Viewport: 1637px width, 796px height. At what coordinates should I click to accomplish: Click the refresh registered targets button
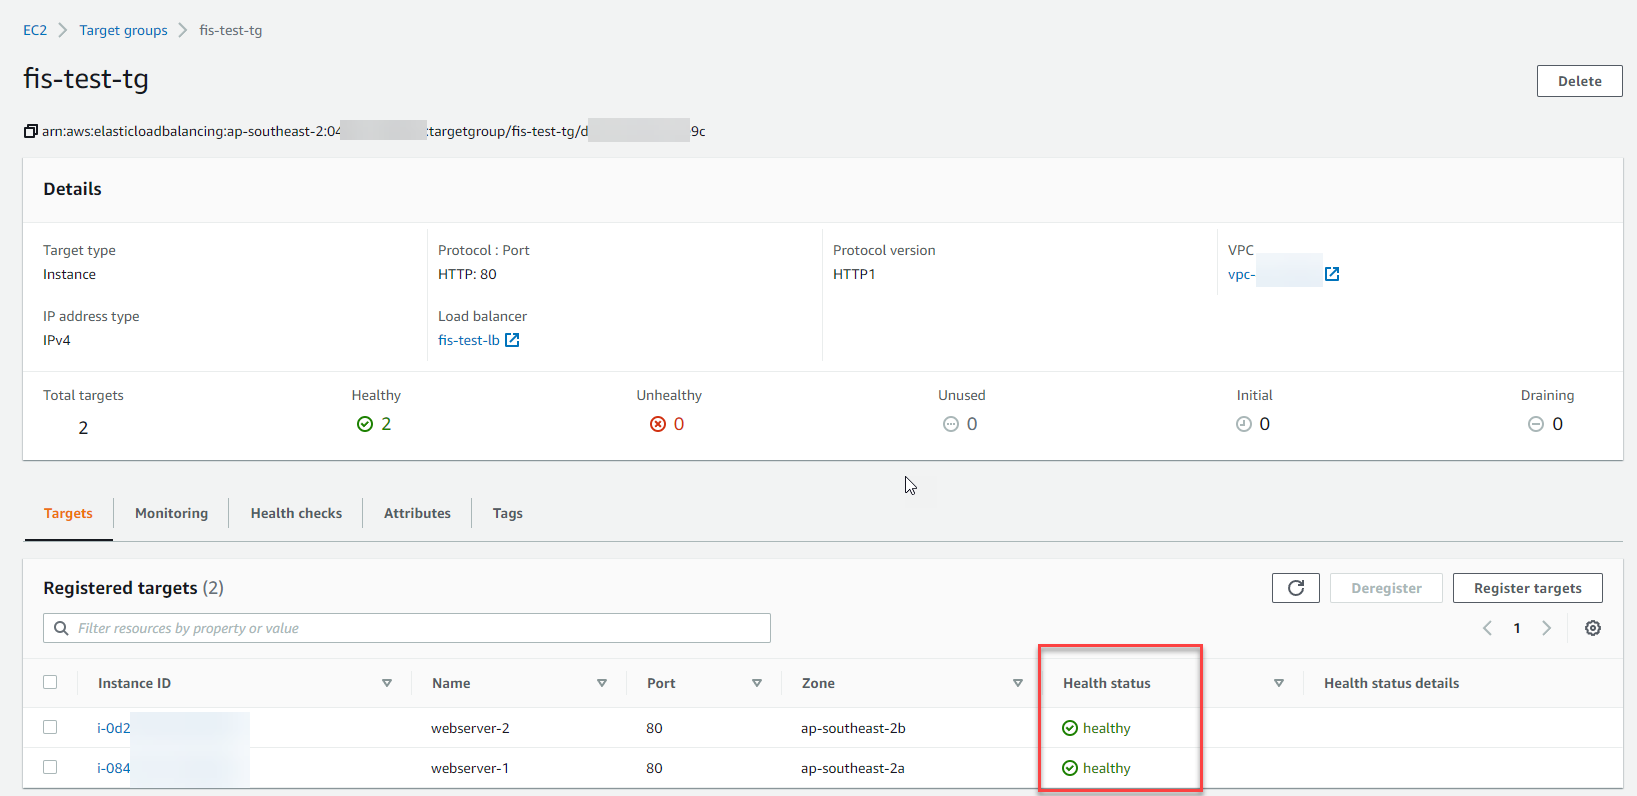coord(1295,588)
